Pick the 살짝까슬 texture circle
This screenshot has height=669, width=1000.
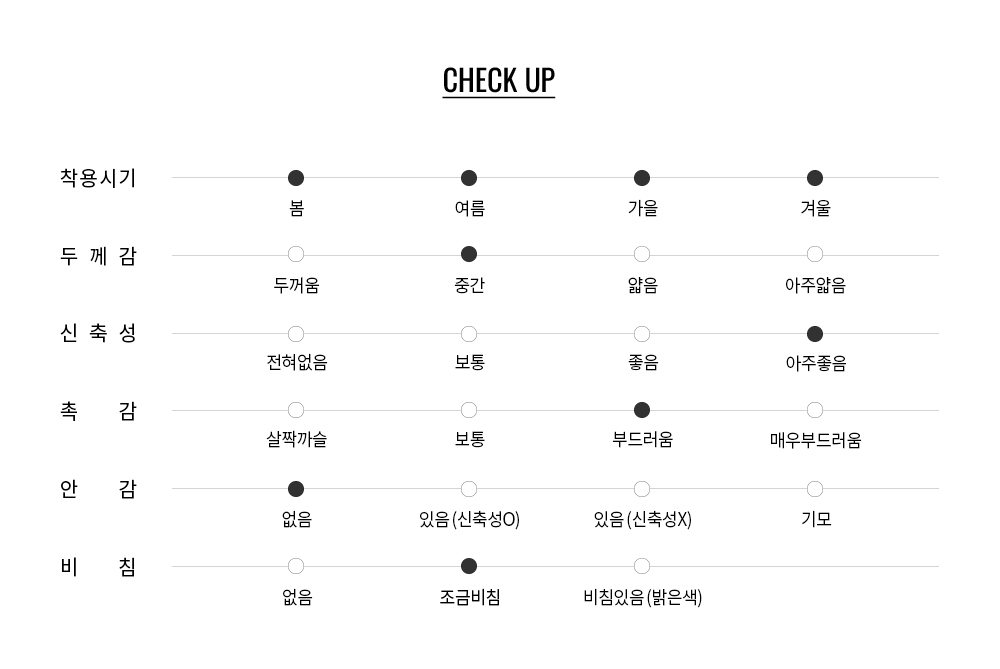click(296, 410)
